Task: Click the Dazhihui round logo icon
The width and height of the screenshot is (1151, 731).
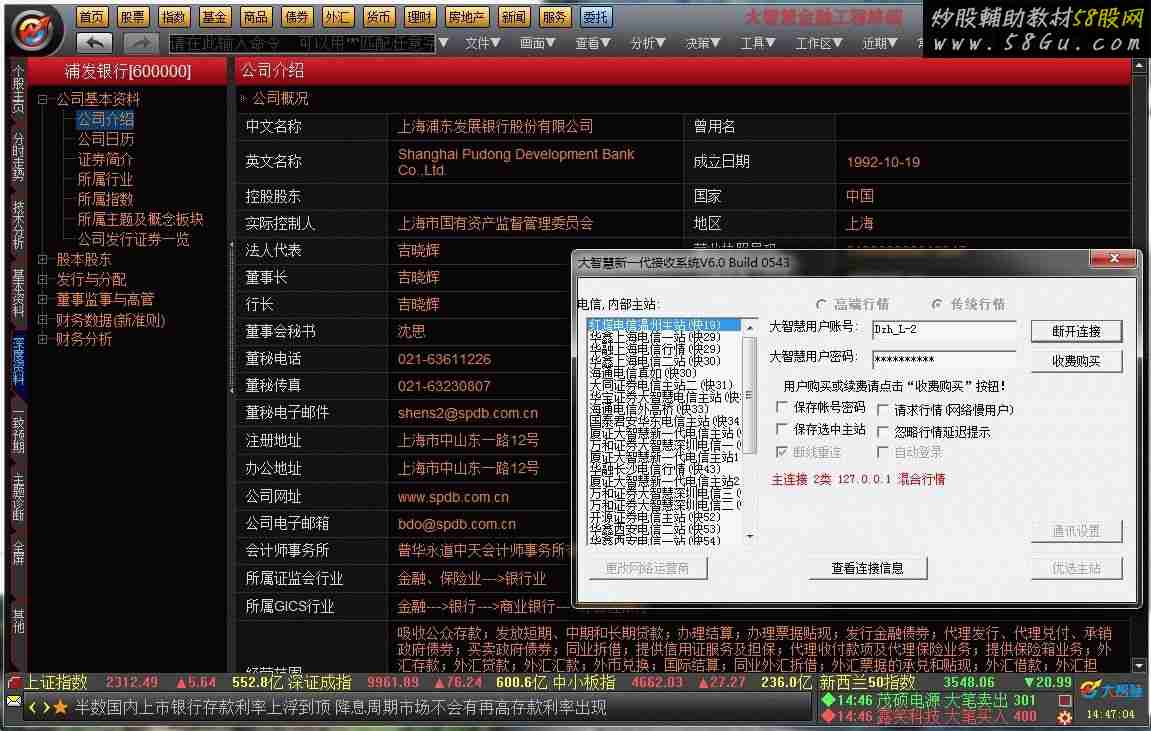Action: point(32,29)
